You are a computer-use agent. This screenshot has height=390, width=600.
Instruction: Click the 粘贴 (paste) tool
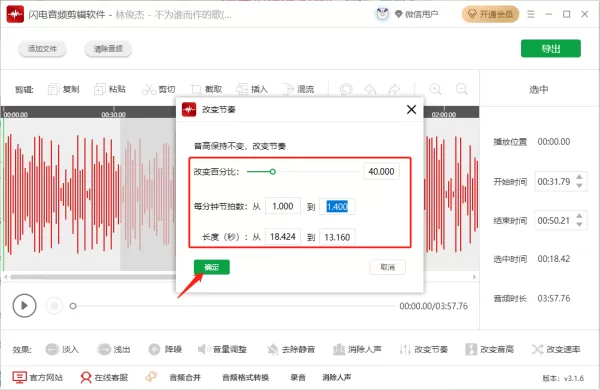point(110,89)
